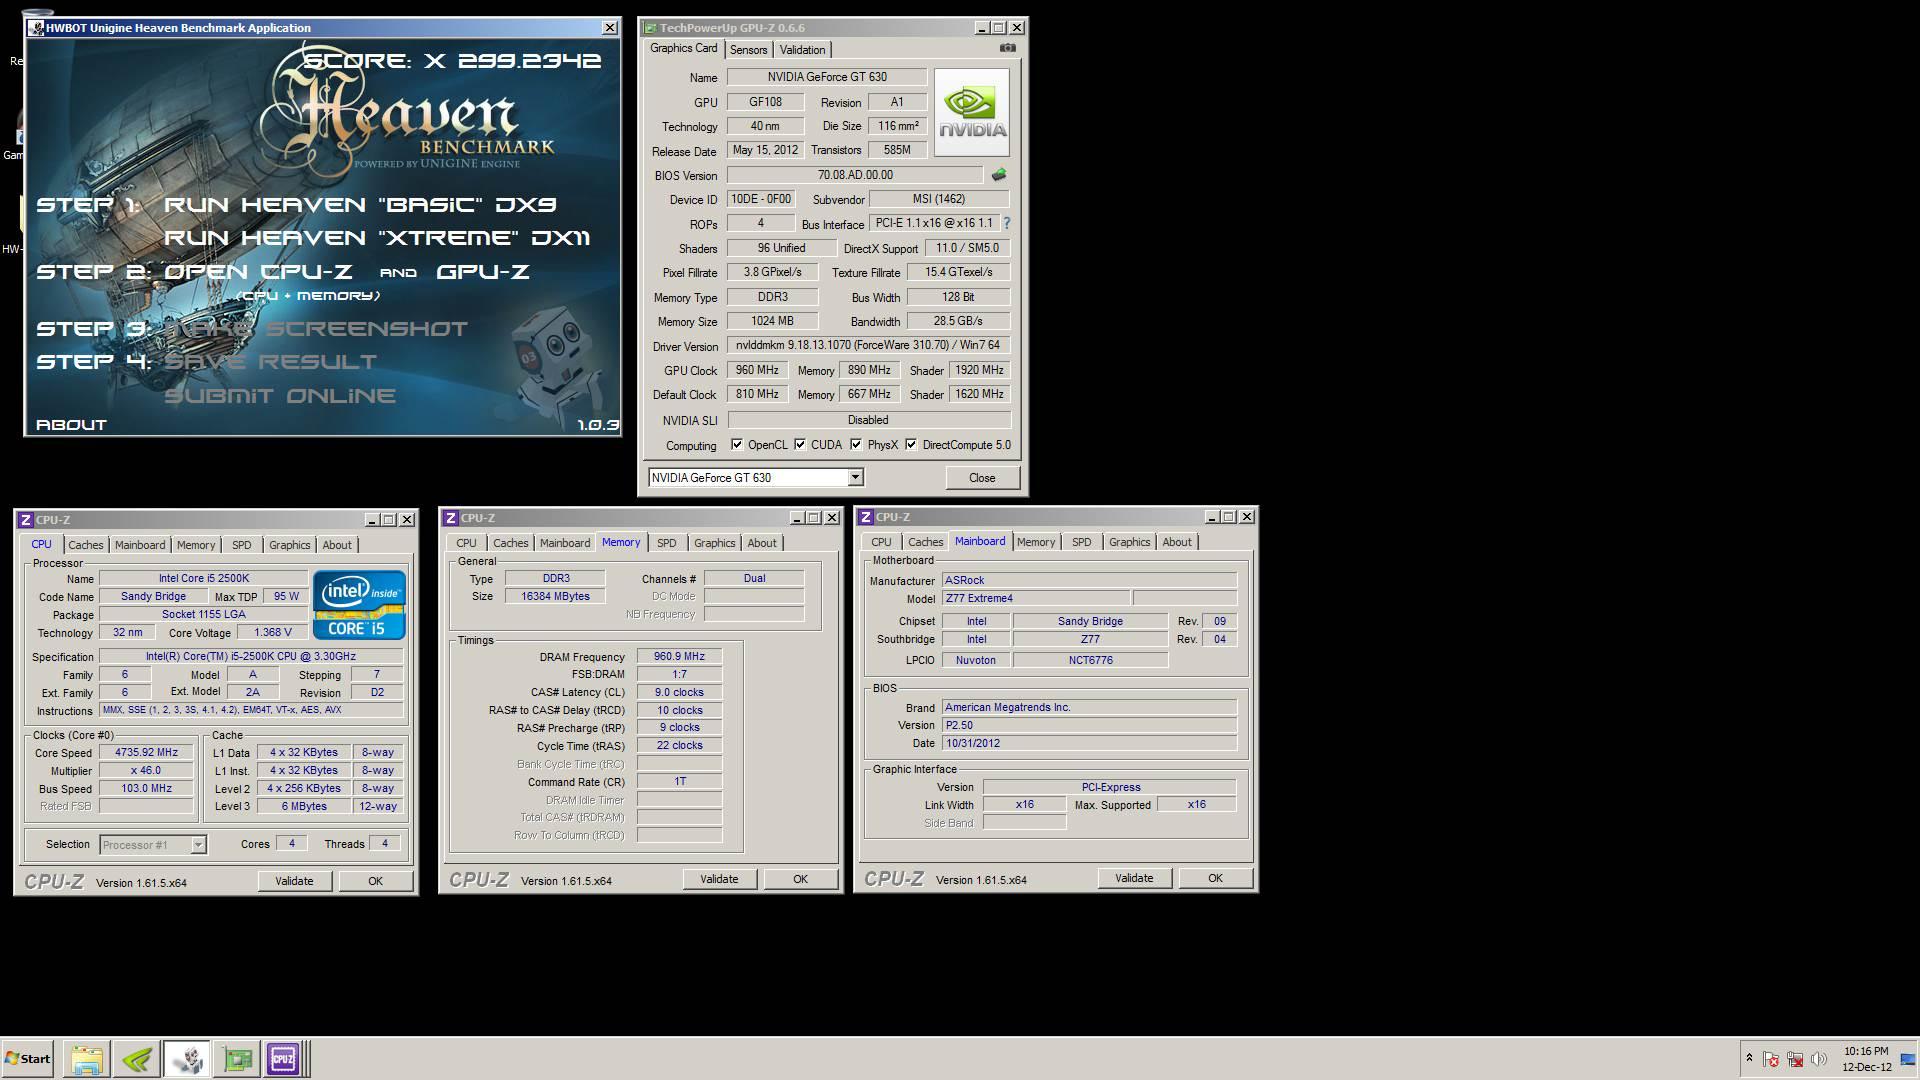Click the GPU-Z screenshot camera icon
1920x1080 pixels.
[x=1007, y=48]
